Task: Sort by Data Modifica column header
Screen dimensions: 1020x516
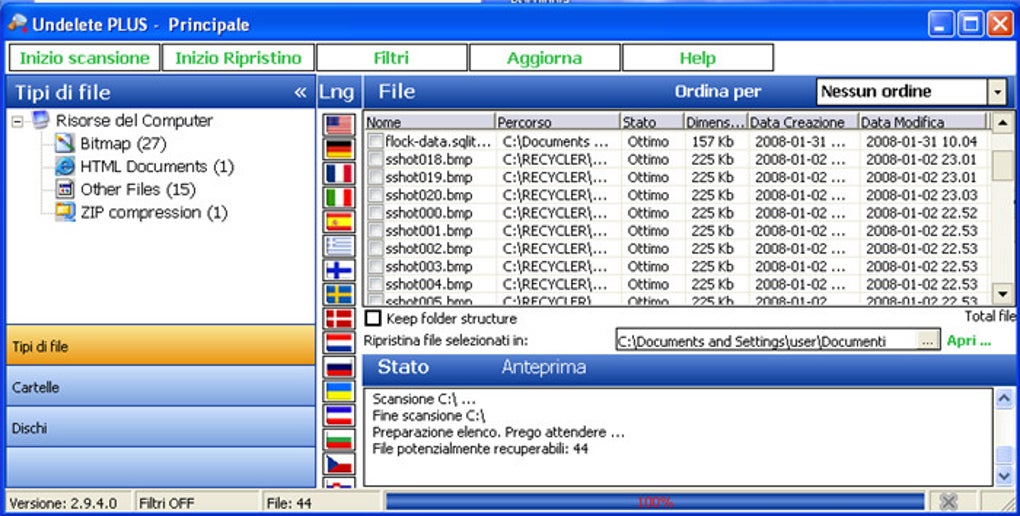Action: click(922, 122)
